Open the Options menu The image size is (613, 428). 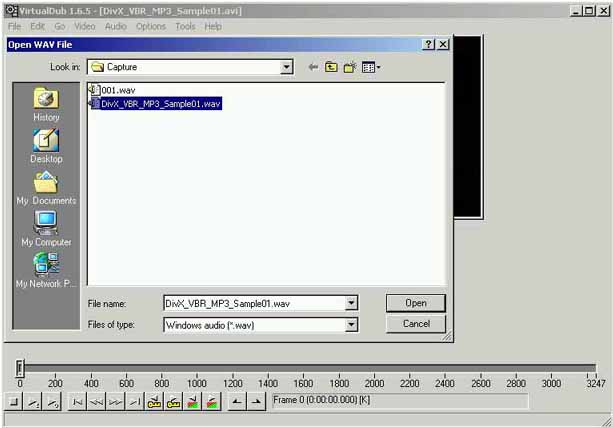(x=151, y=27)
